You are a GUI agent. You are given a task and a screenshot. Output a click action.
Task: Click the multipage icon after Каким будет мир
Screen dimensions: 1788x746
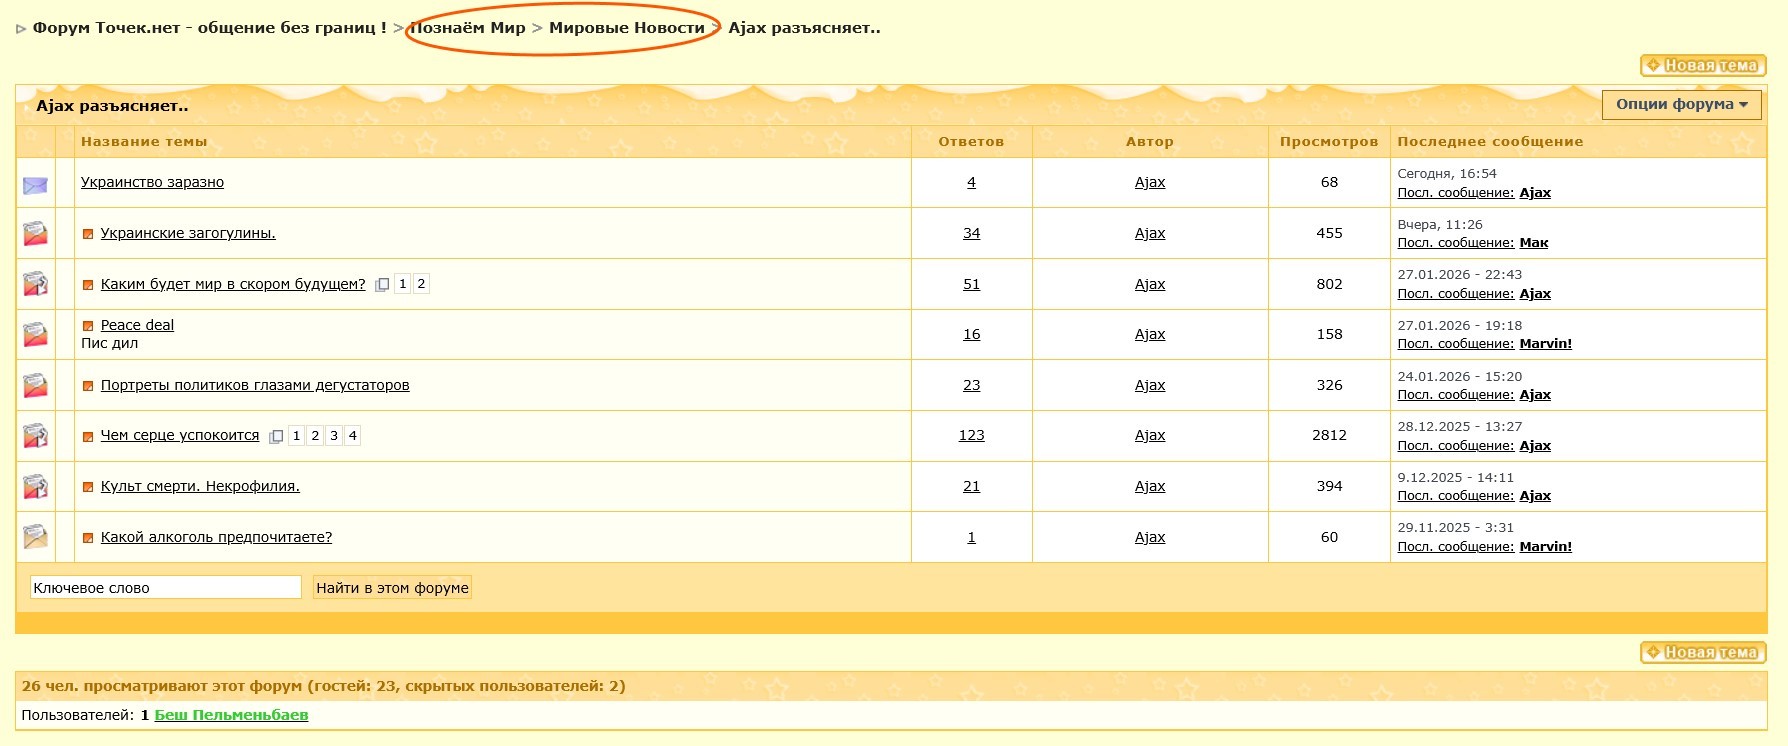point(382,285)
